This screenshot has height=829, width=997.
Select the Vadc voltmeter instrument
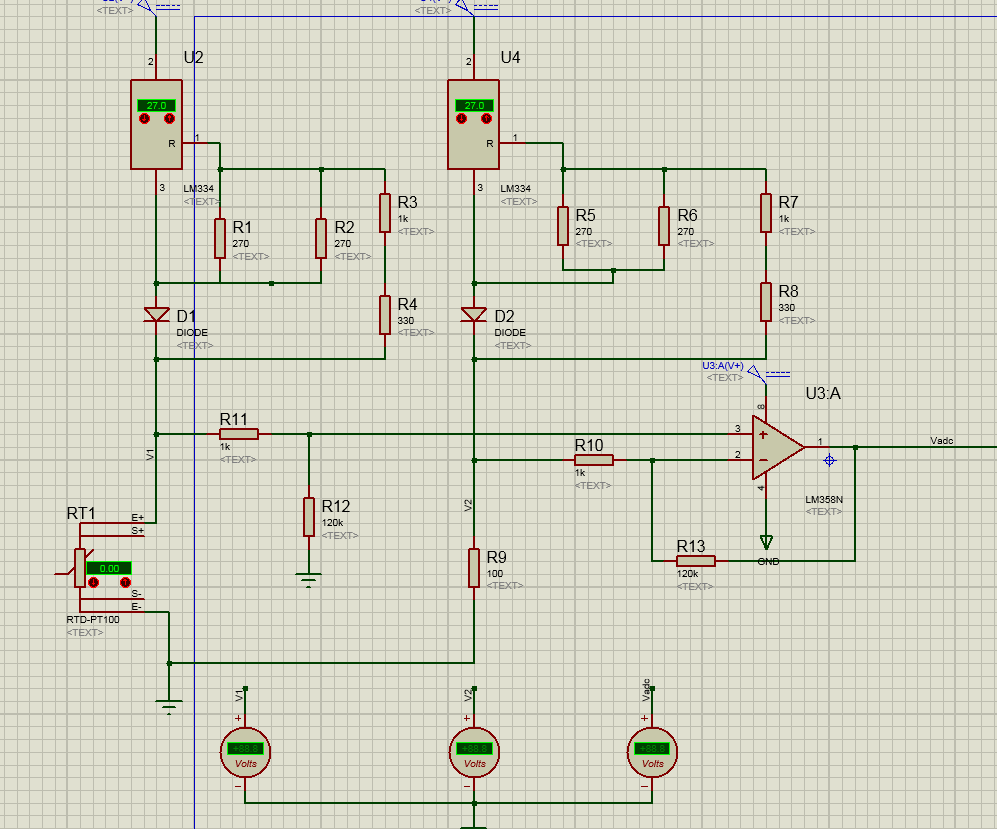(652, 753)
